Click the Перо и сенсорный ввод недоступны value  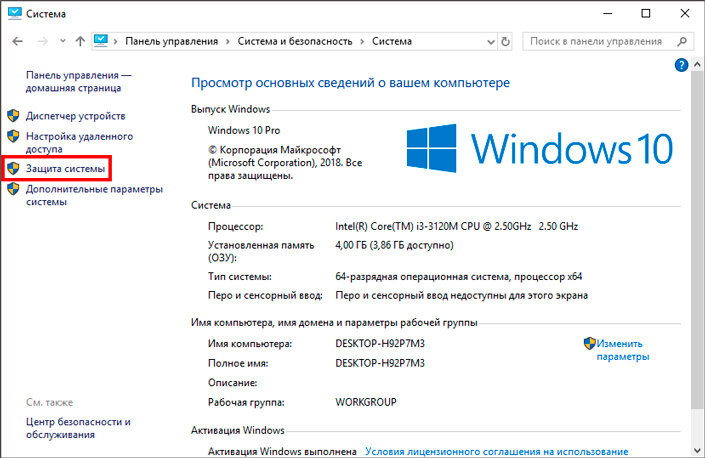click(x=461, y=295)
